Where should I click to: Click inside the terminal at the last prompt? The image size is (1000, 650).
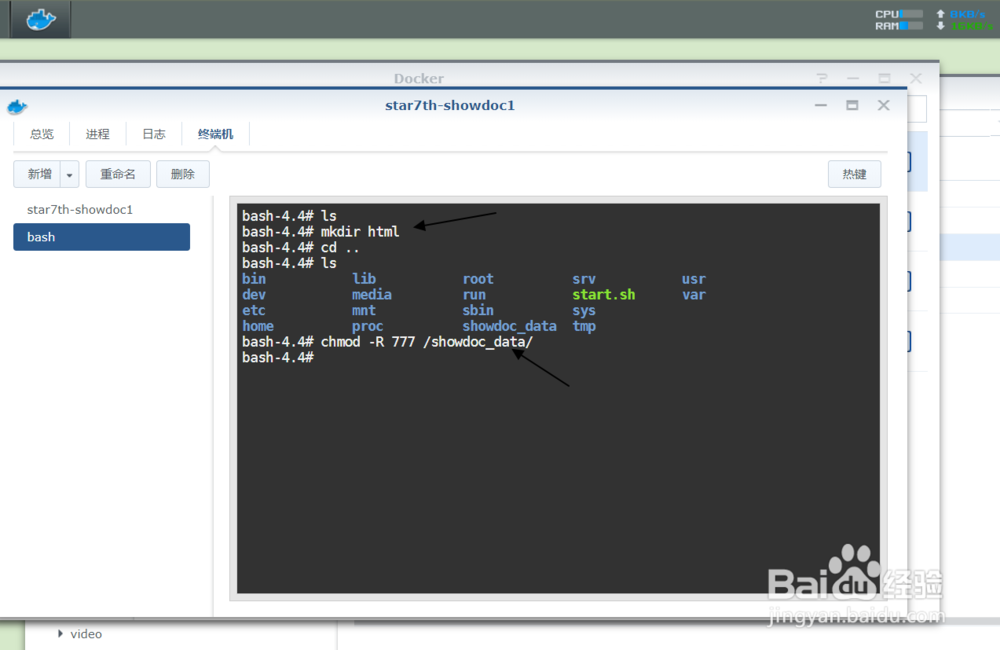(278, 357)
